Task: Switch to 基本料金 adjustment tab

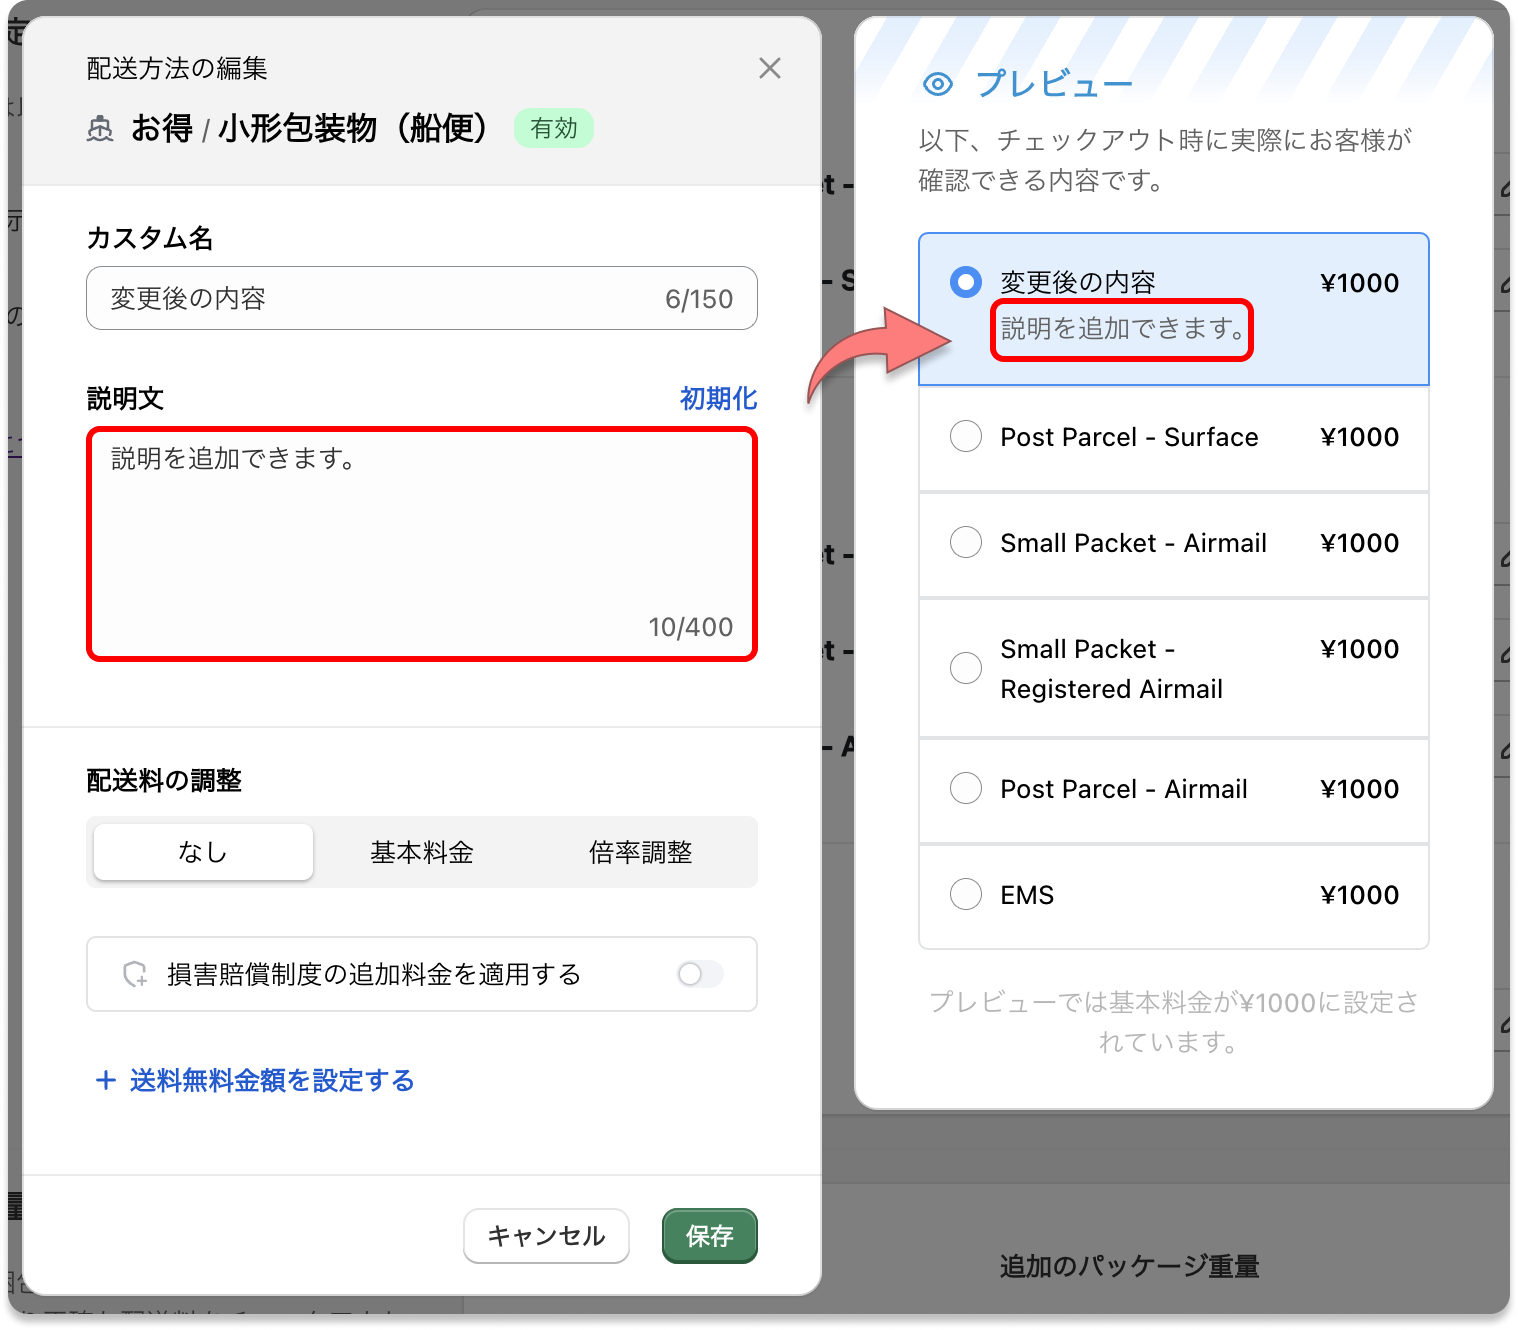Action: 421,852
